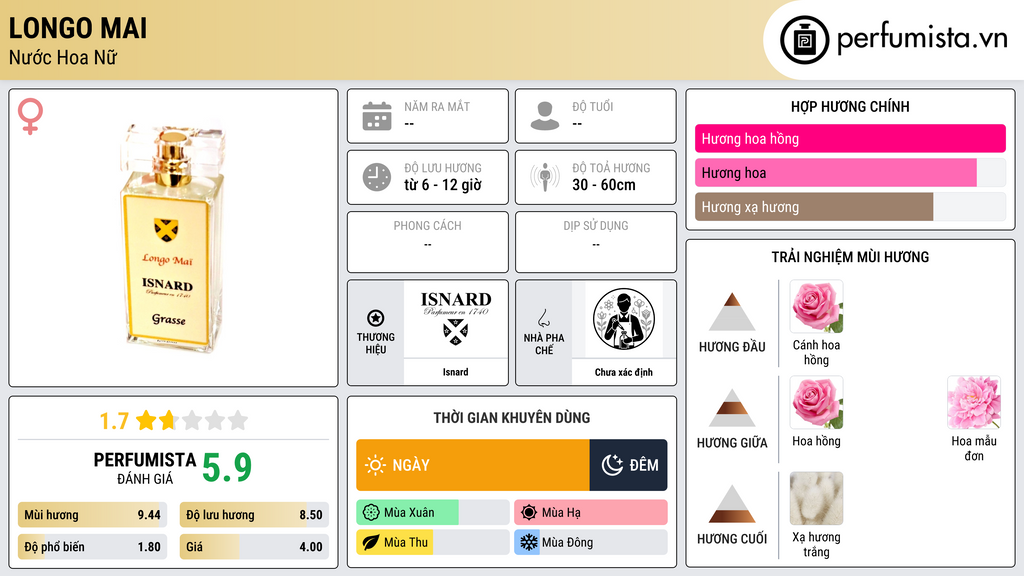This screenshot has width=1024, height=576.
Task: Click the moon icon beside Đêm
Action: (x=612, y=465)
